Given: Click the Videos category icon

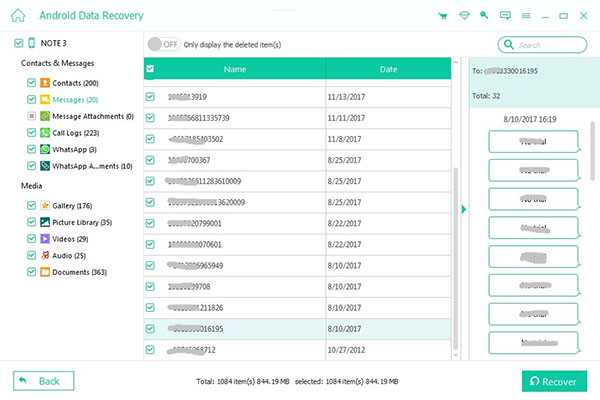Looking at the screenshot, I should 45,239.
